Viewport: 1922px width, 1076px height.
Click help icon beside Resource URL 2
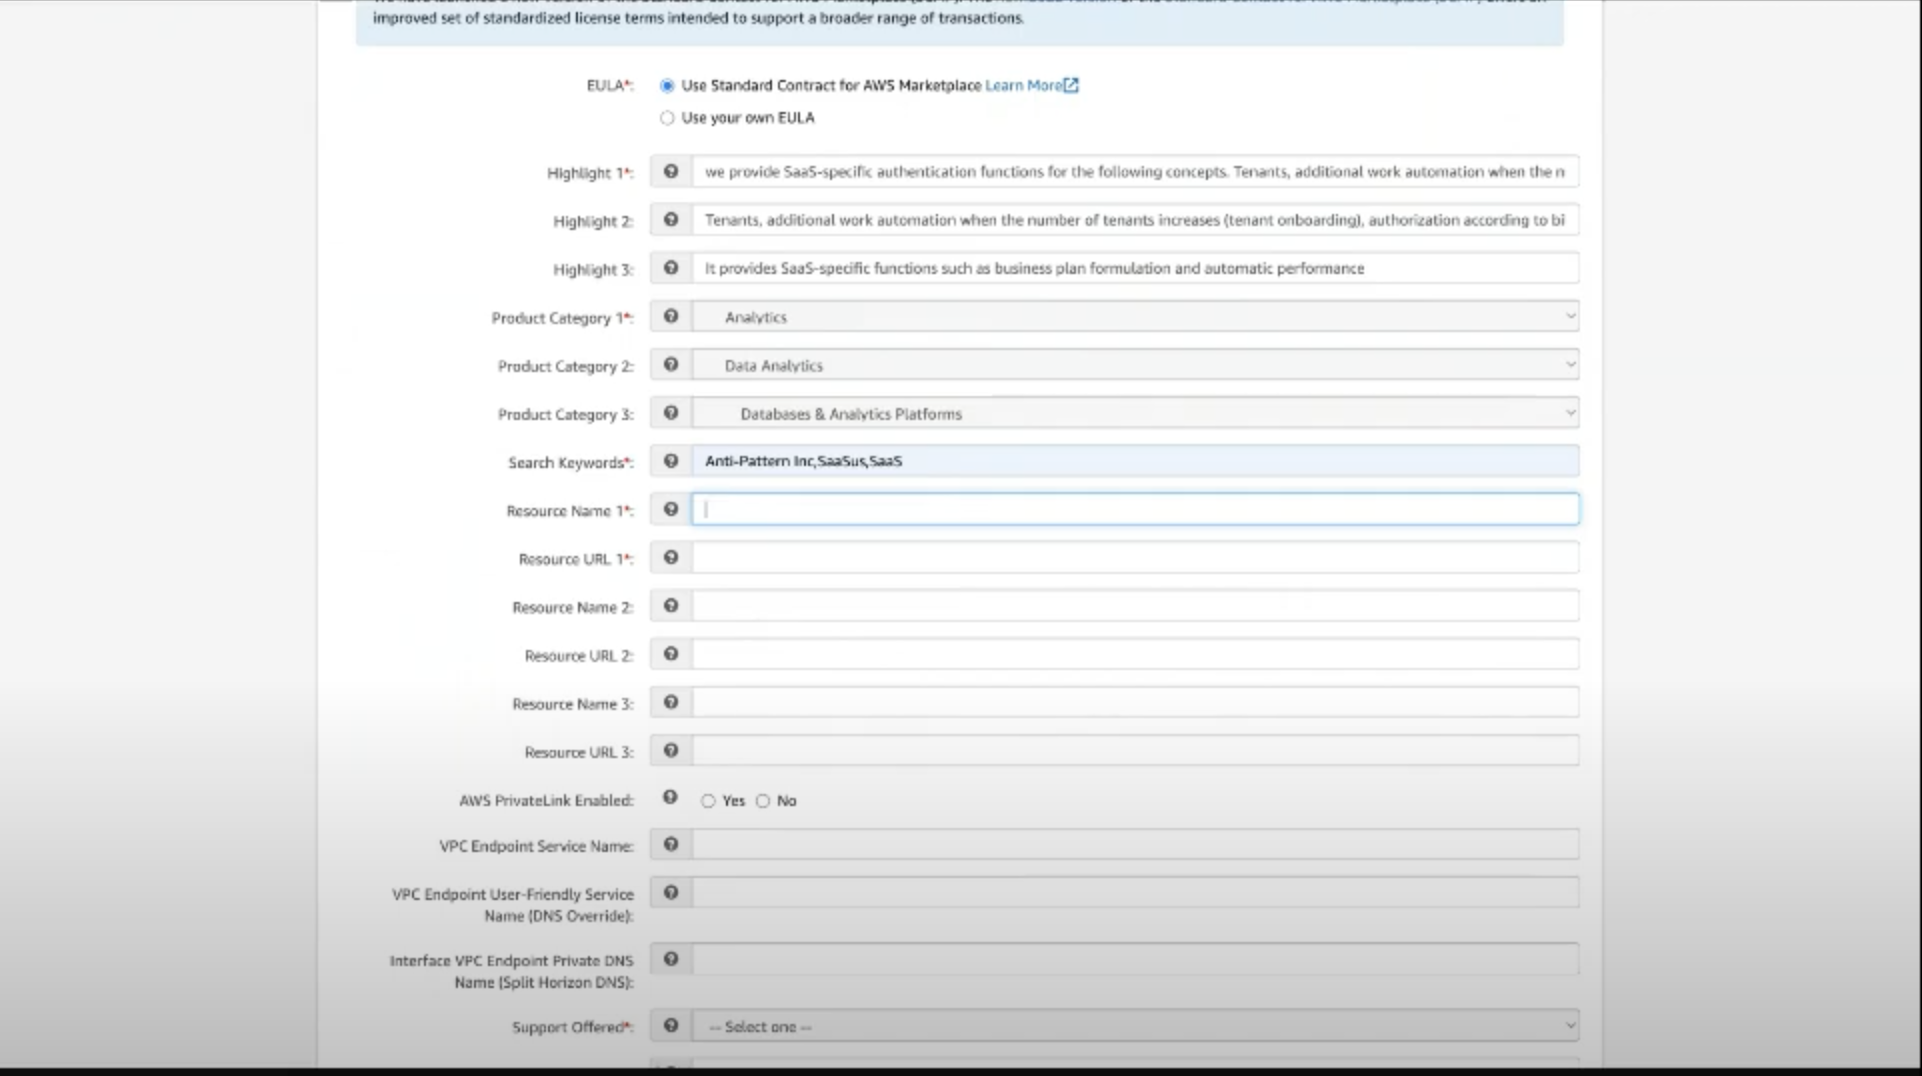[x=671, y=654]
